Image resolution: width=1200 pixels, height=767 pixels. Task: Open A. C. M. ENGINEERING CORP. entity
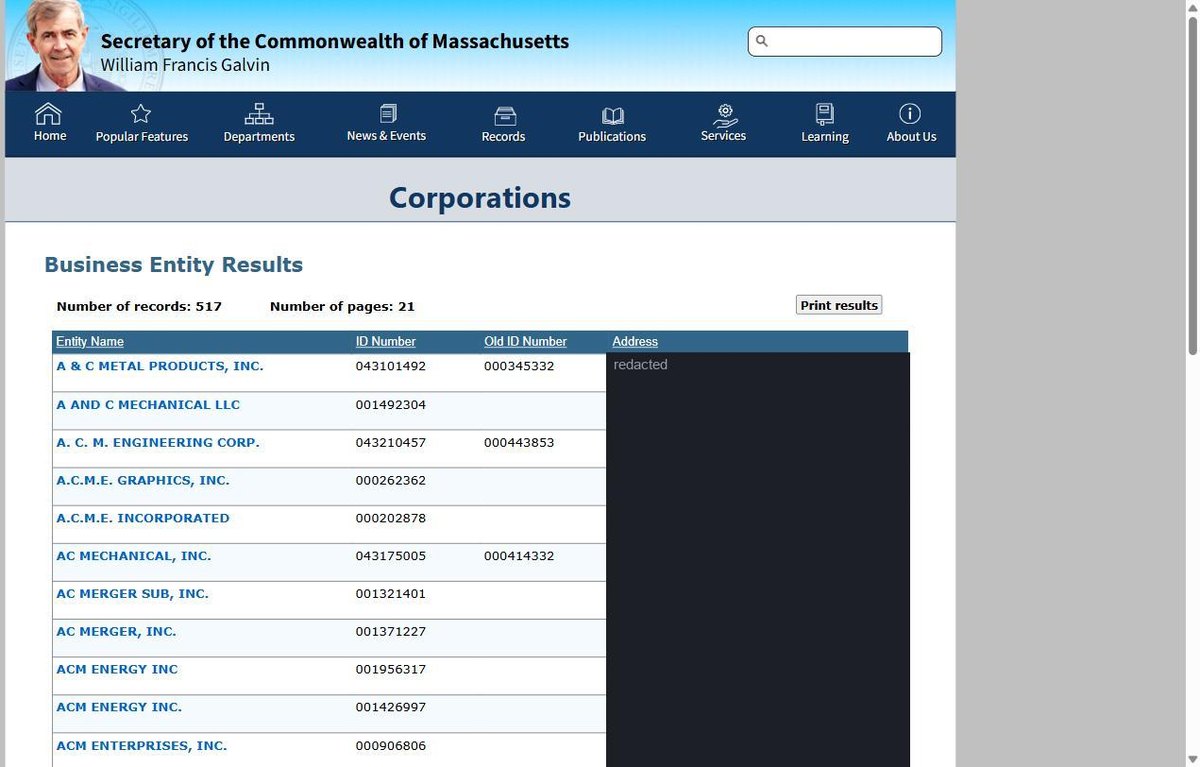point(158,442)
